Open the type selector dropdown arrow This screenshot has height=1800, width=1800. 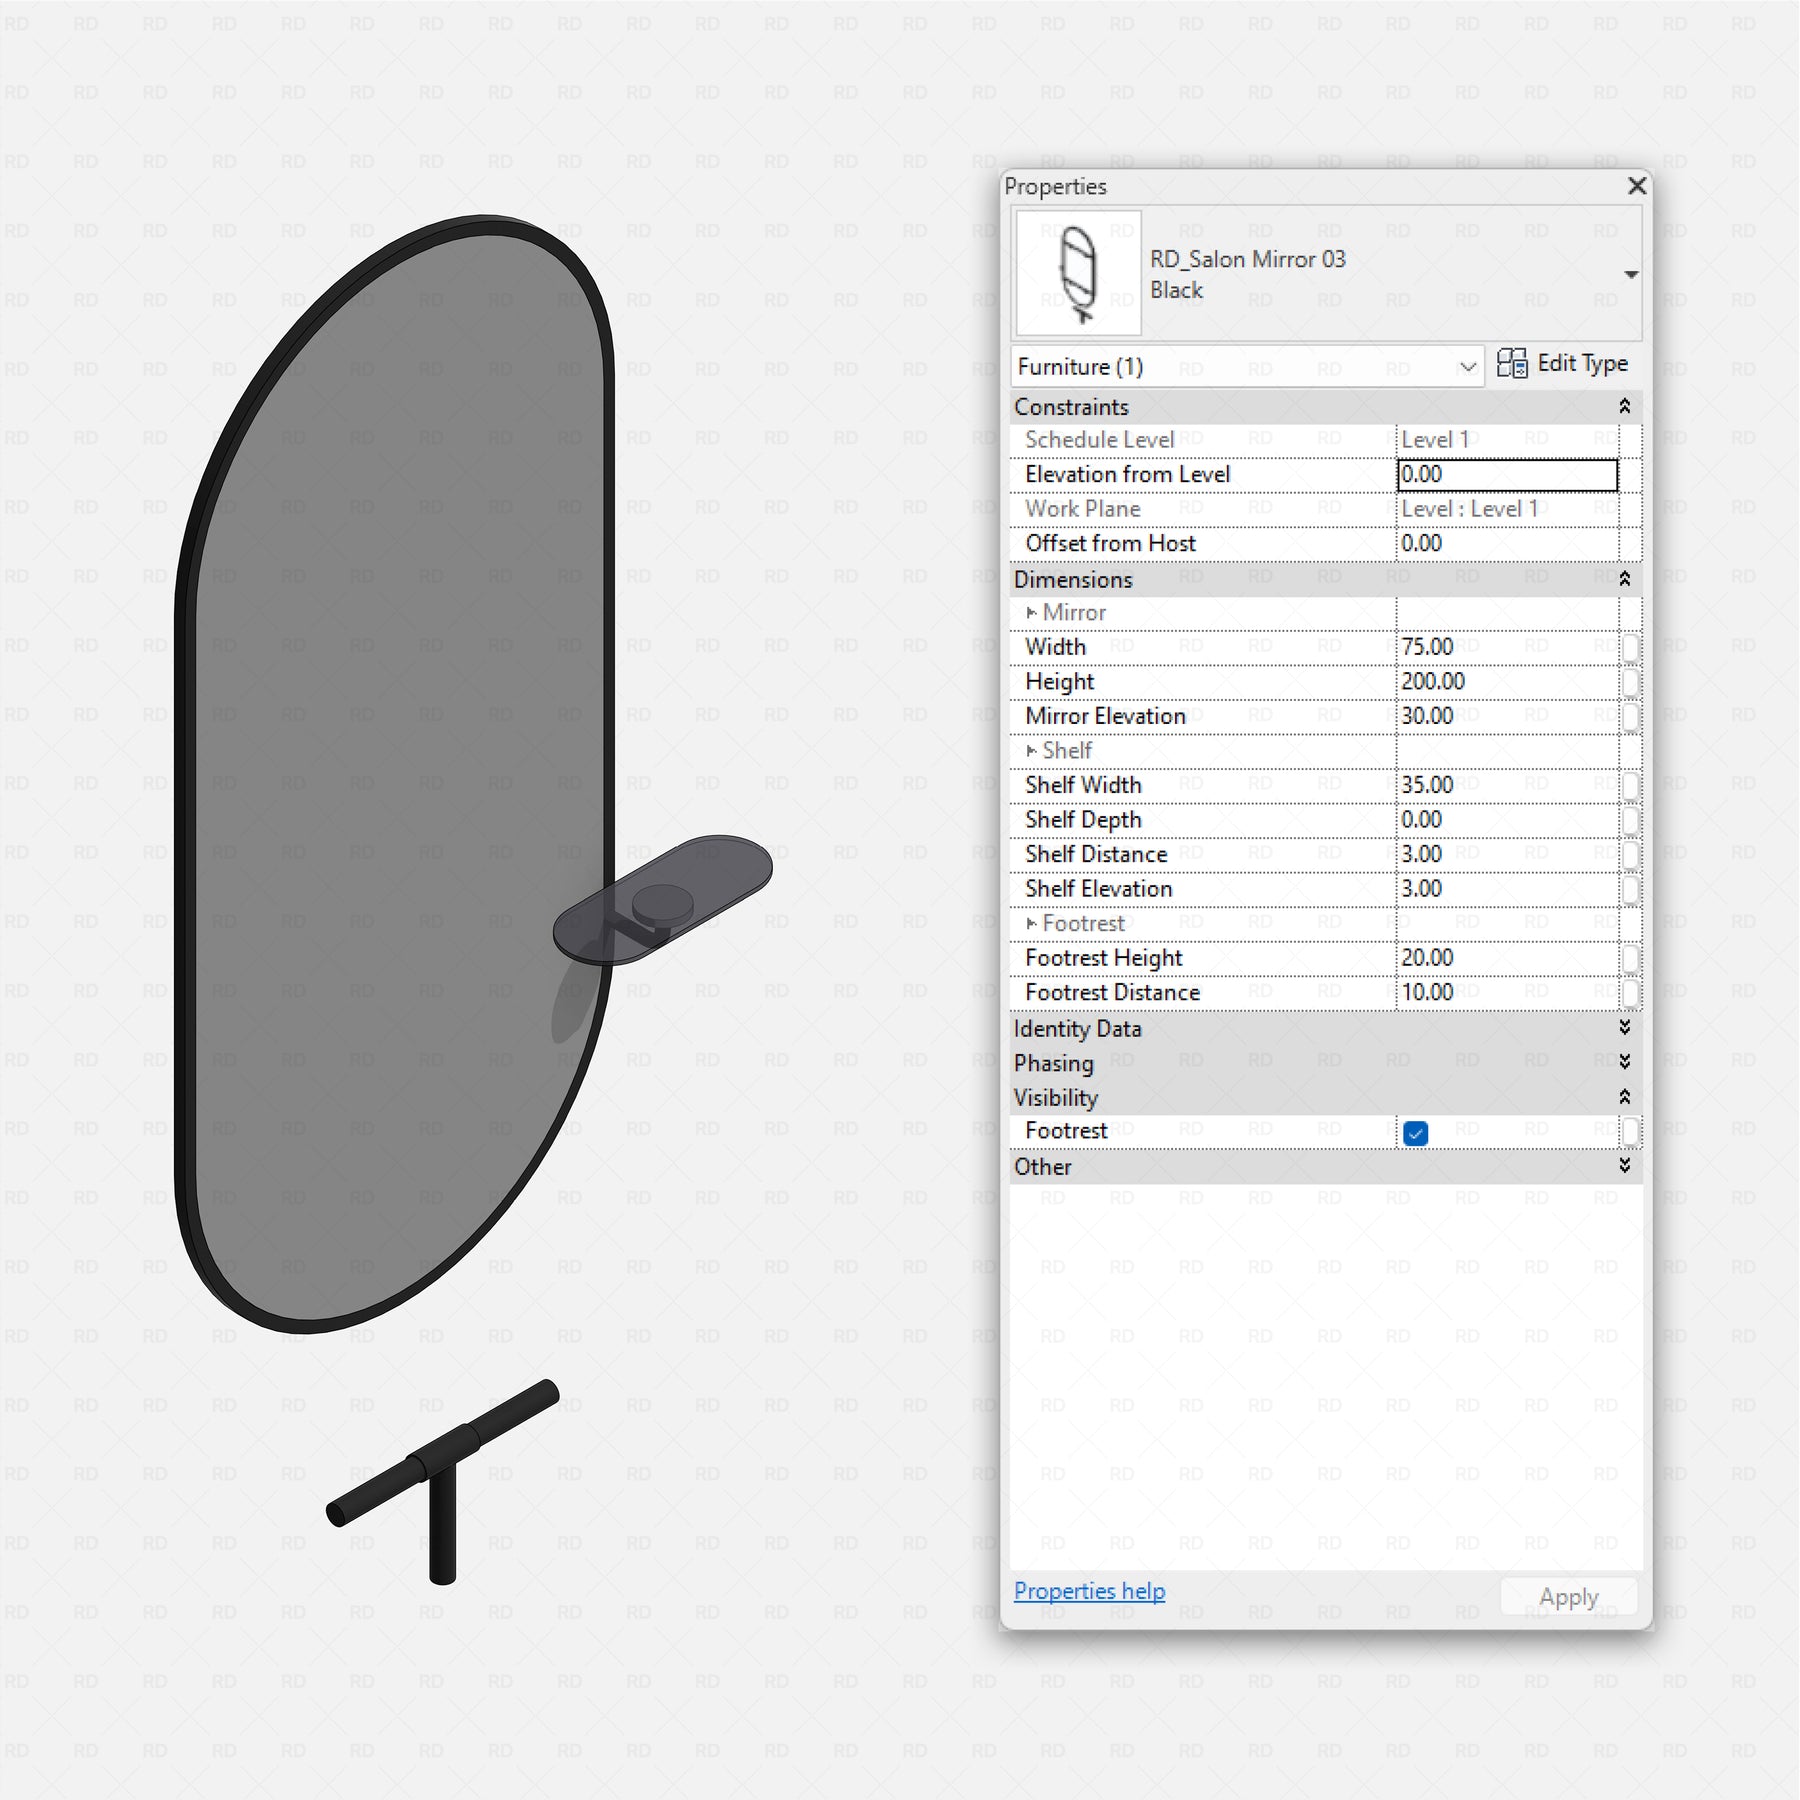[x=1631, y=275]
